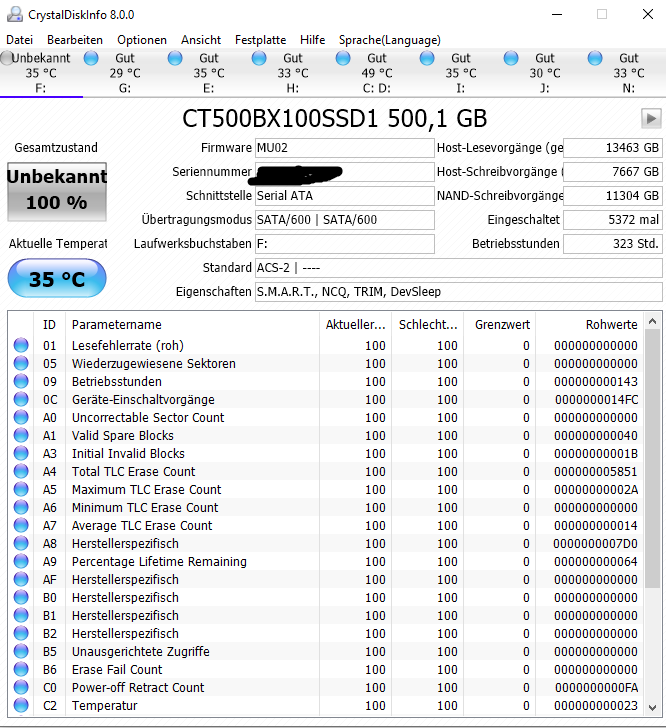Select the E: drive status orb

(175, 58)
